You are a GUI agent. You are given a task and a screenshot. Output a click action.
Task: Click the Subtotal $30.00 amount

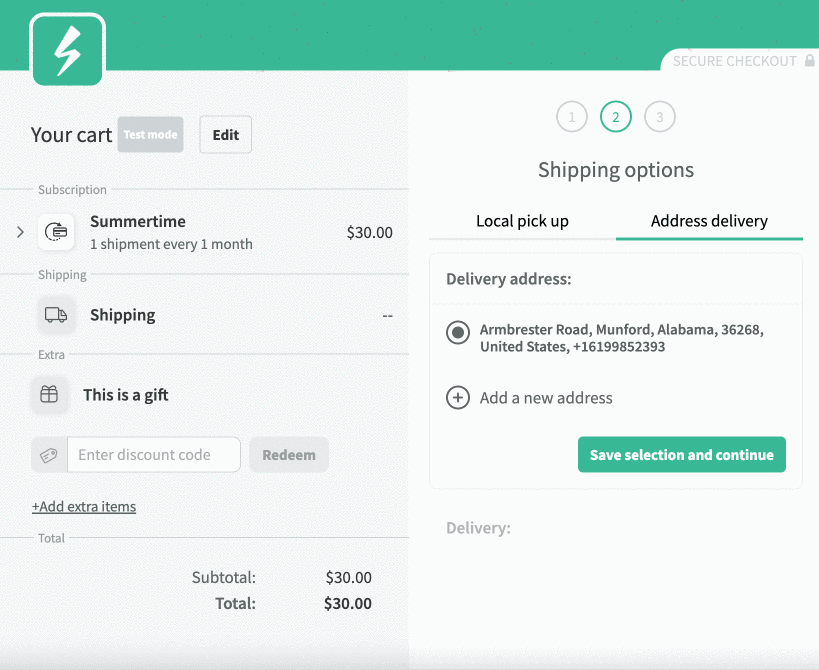click(349, 578)
